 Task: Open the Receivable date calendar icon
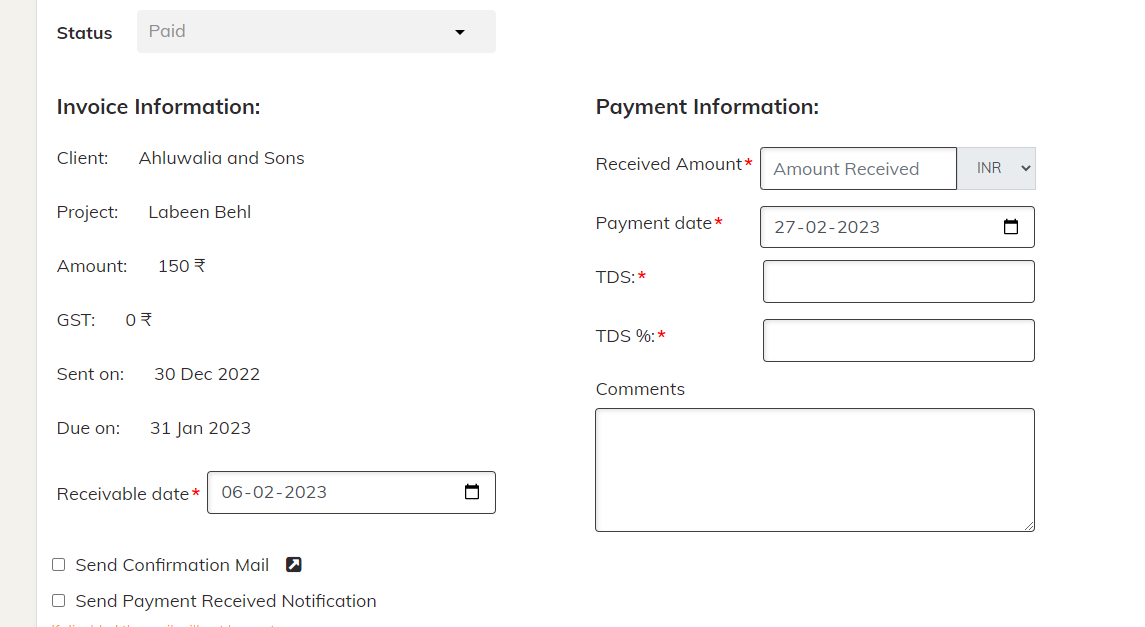click(472, 491)
